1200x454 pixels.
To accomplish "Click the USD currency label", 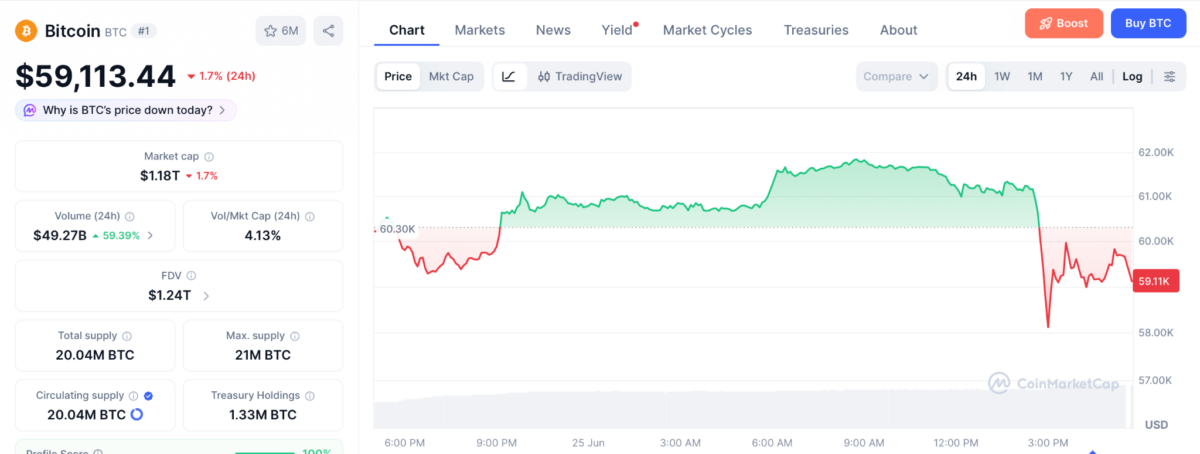I will [x=1156, y=425].
